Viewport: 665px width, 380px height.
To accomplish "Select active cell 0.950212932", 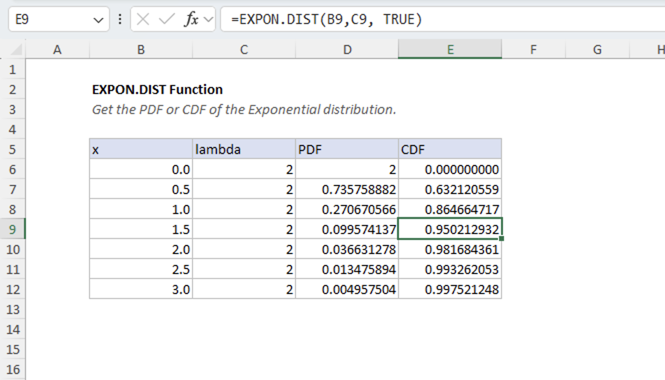I will pyautogui.click(x=450, y=229).
